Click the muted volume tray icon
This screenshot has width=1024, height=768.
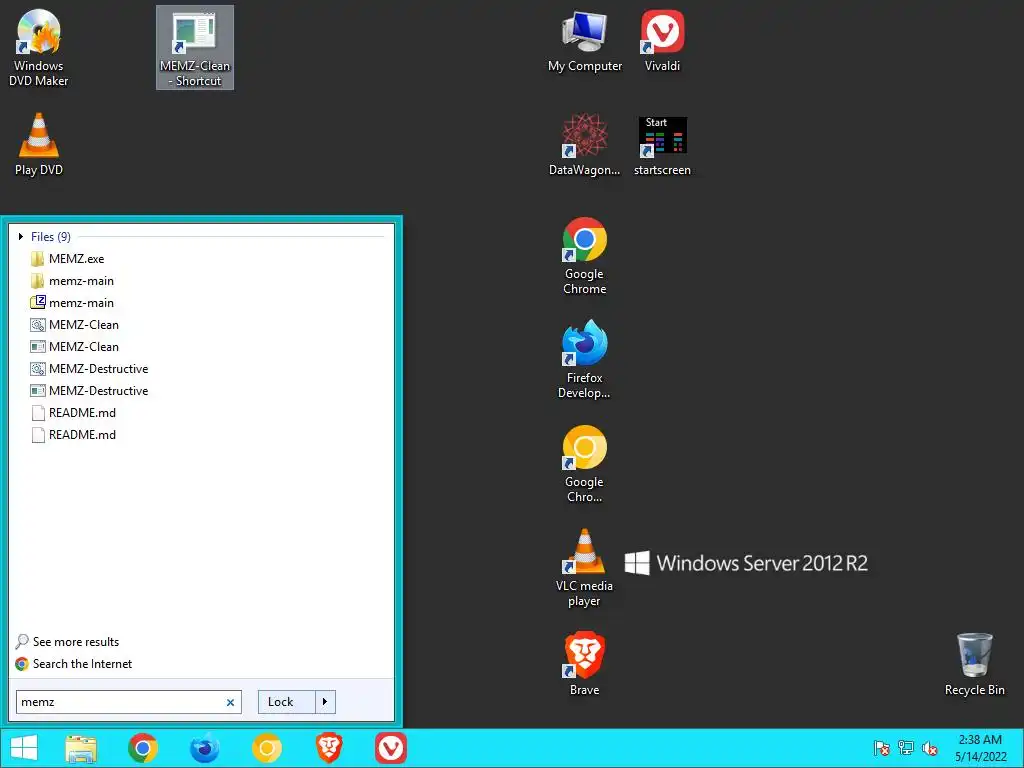(x=930, y=748)
